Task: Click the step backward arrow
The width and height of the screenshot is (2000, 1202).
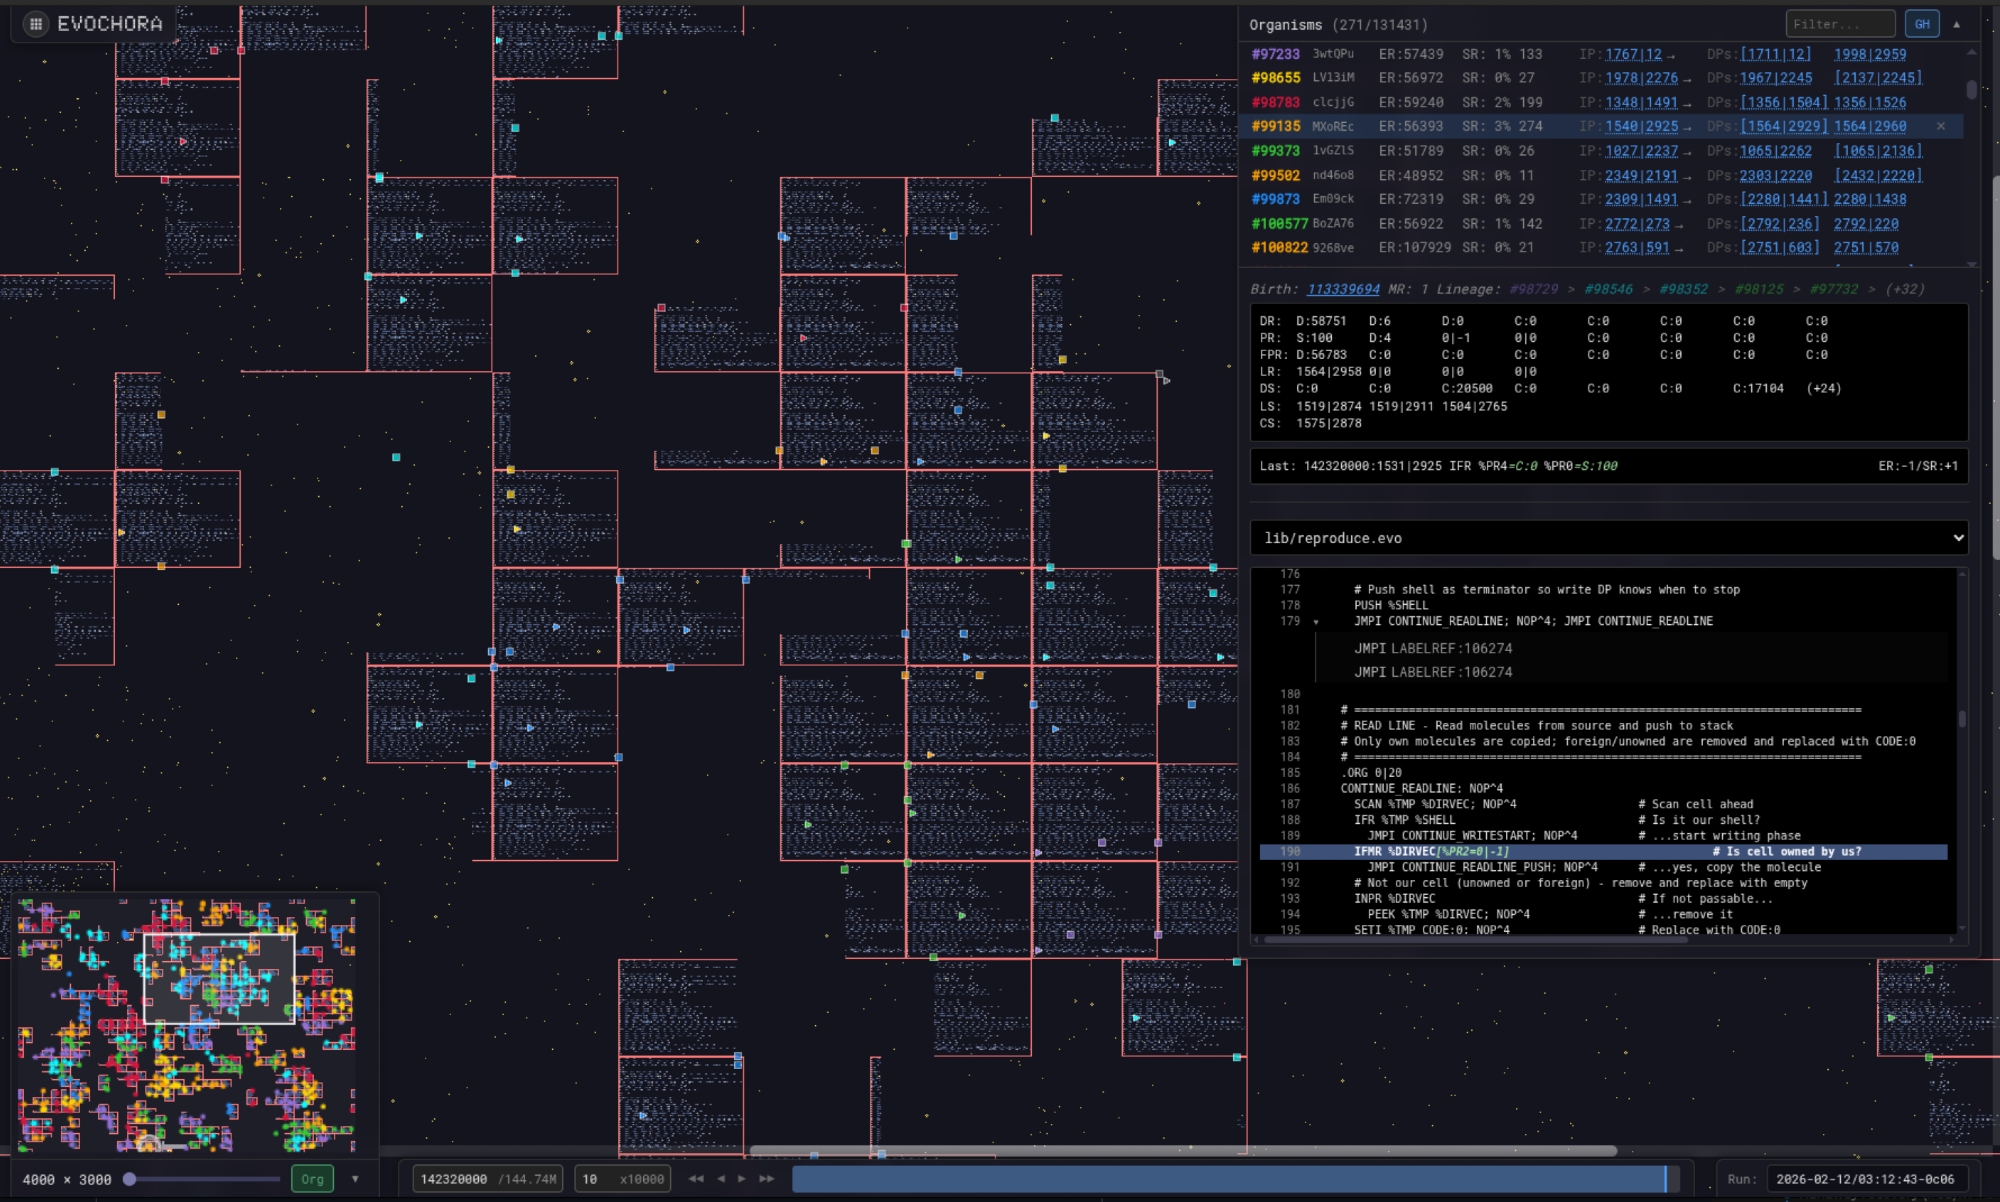Action: pyautogui.click(x=721, y=1179)
